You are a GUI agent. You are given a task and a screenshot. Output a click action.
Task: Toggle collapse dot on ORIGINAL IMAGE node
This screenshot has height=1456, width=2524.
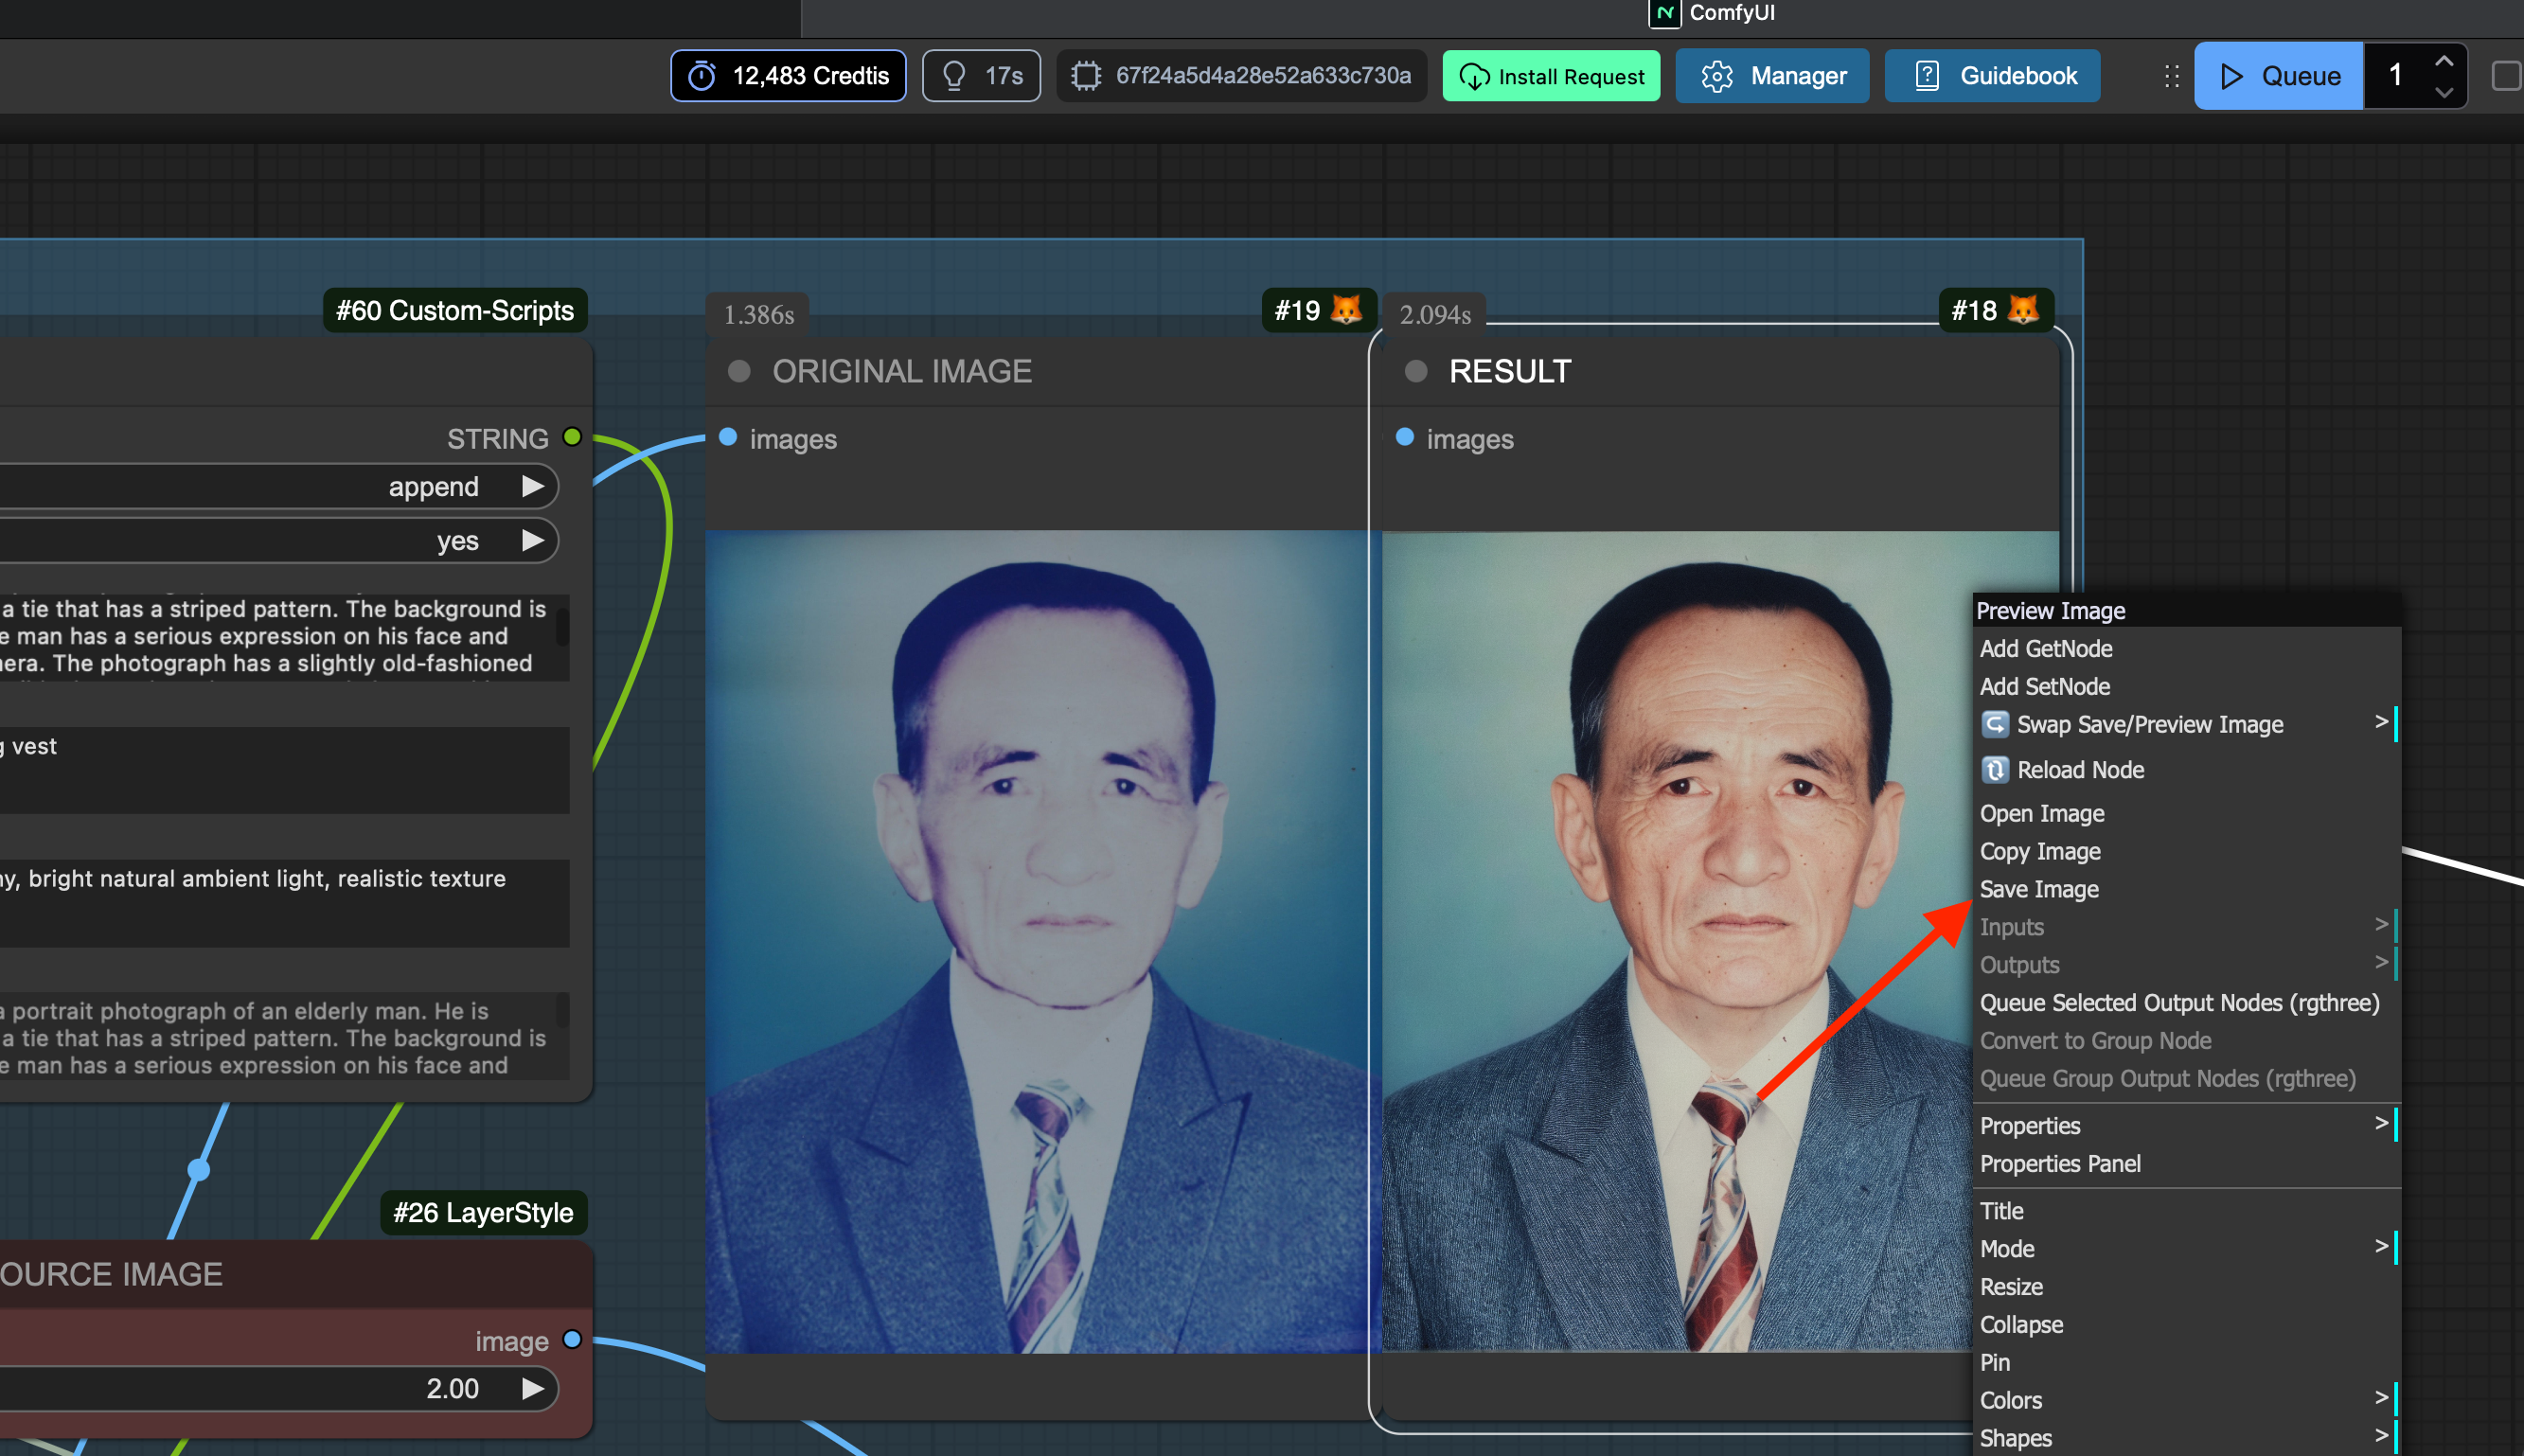(739, 372)
